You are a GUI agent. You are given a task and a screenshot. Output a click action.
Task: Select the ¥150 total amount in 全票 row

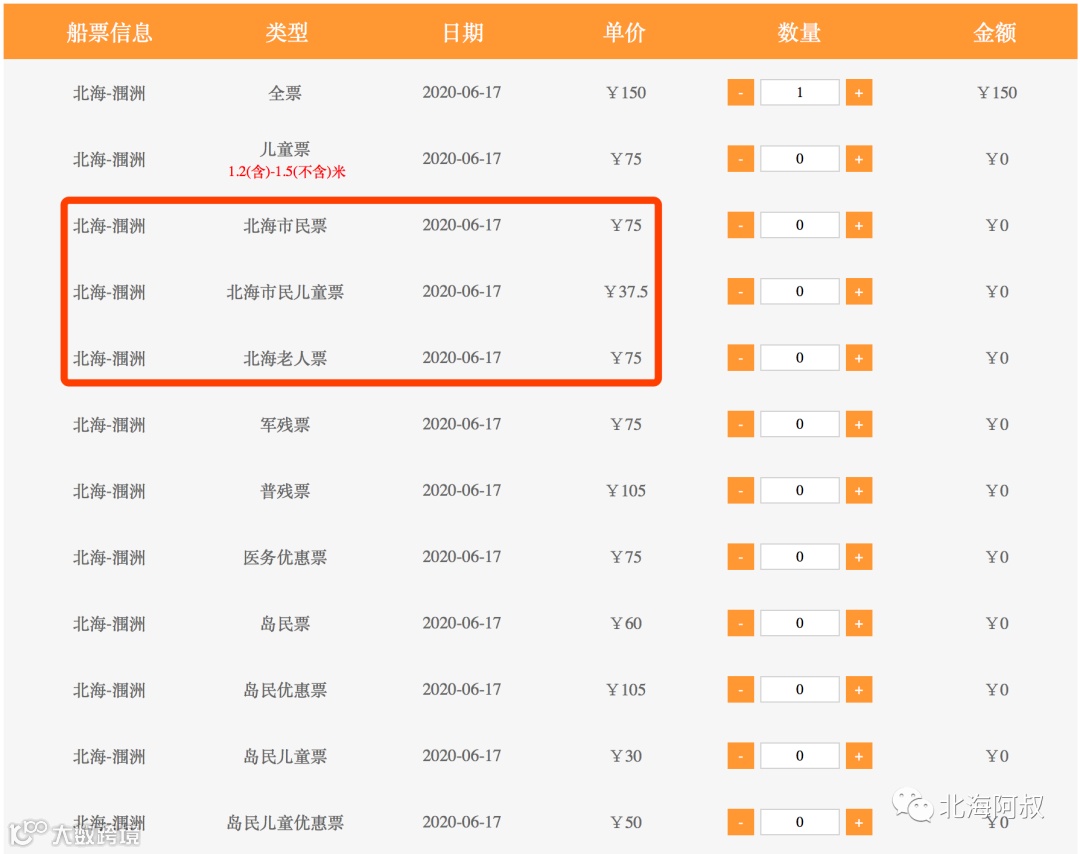pos(997,93)
